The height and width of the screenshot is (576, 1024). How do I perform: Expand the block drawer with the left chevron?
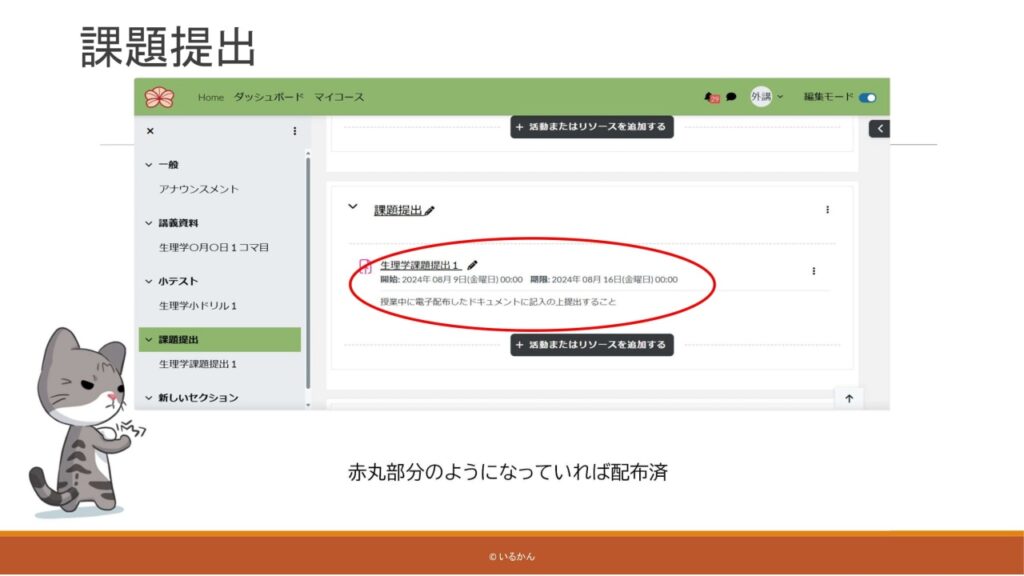[x=879, y=128]
